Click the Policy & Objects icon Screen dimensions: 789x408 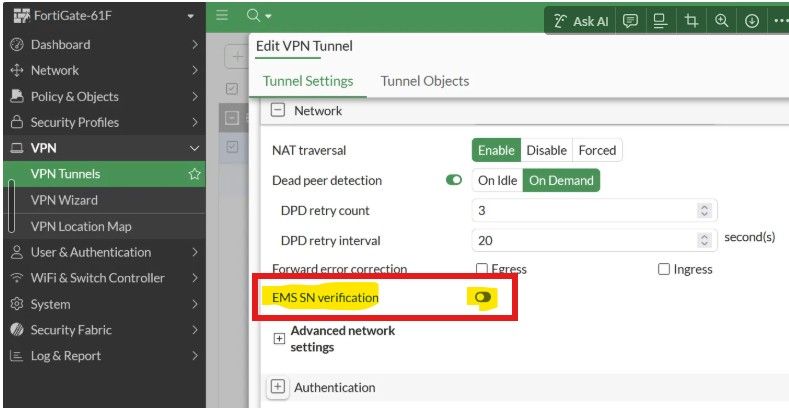[17, 96]
